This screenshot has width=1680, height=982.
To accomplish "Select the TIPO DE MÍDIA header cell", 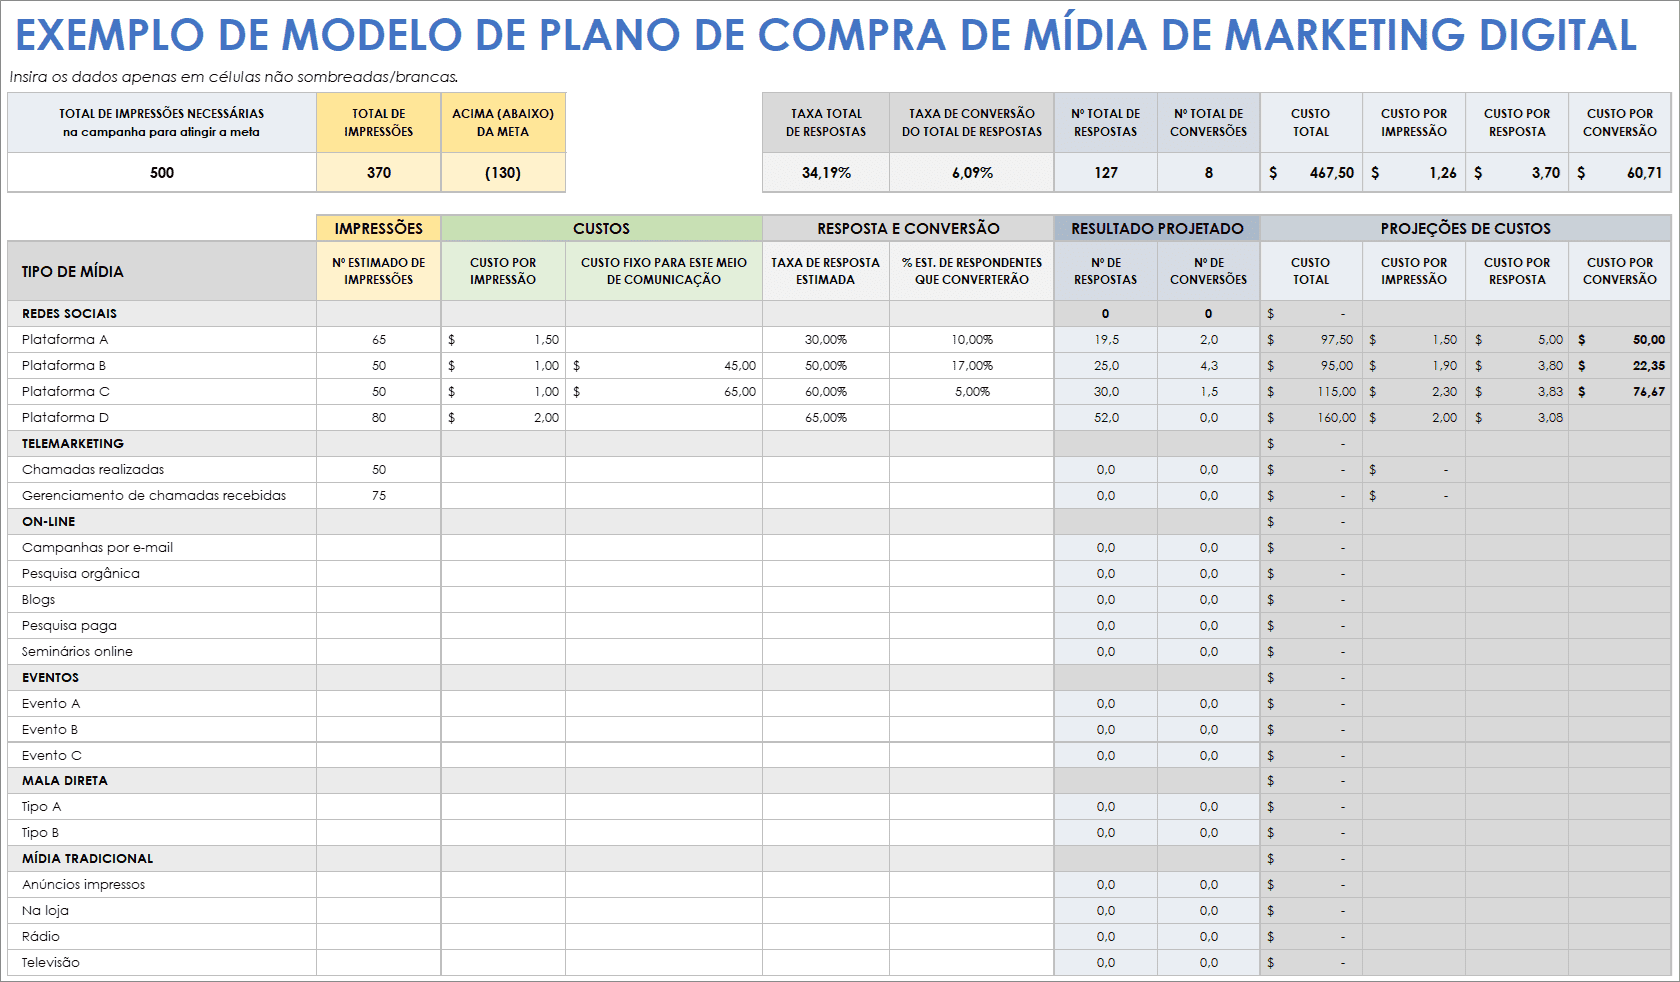I will tap(162, 271).
